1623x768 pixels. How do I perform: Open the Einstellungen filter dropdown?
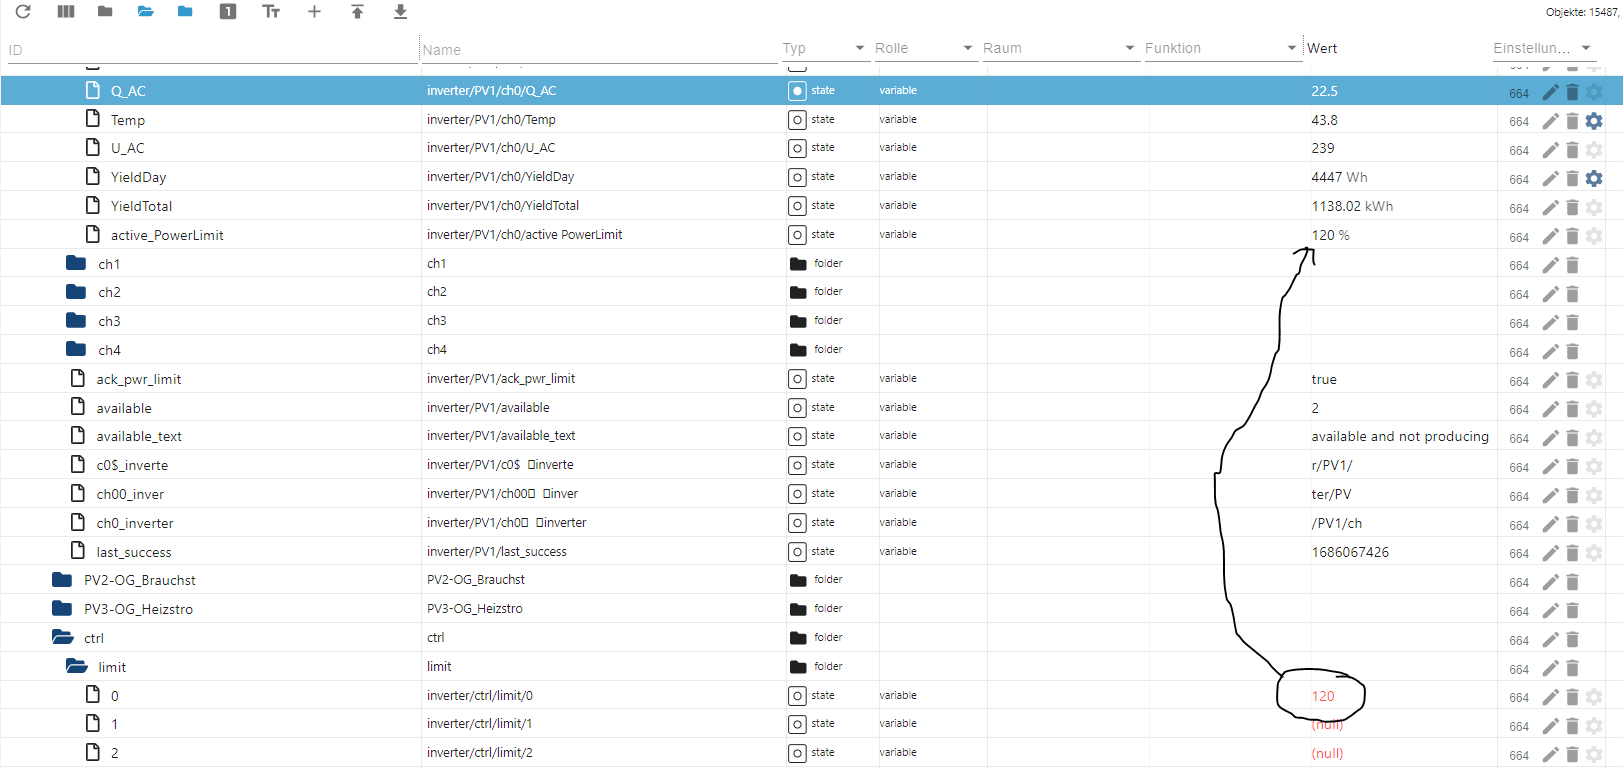1586,48
